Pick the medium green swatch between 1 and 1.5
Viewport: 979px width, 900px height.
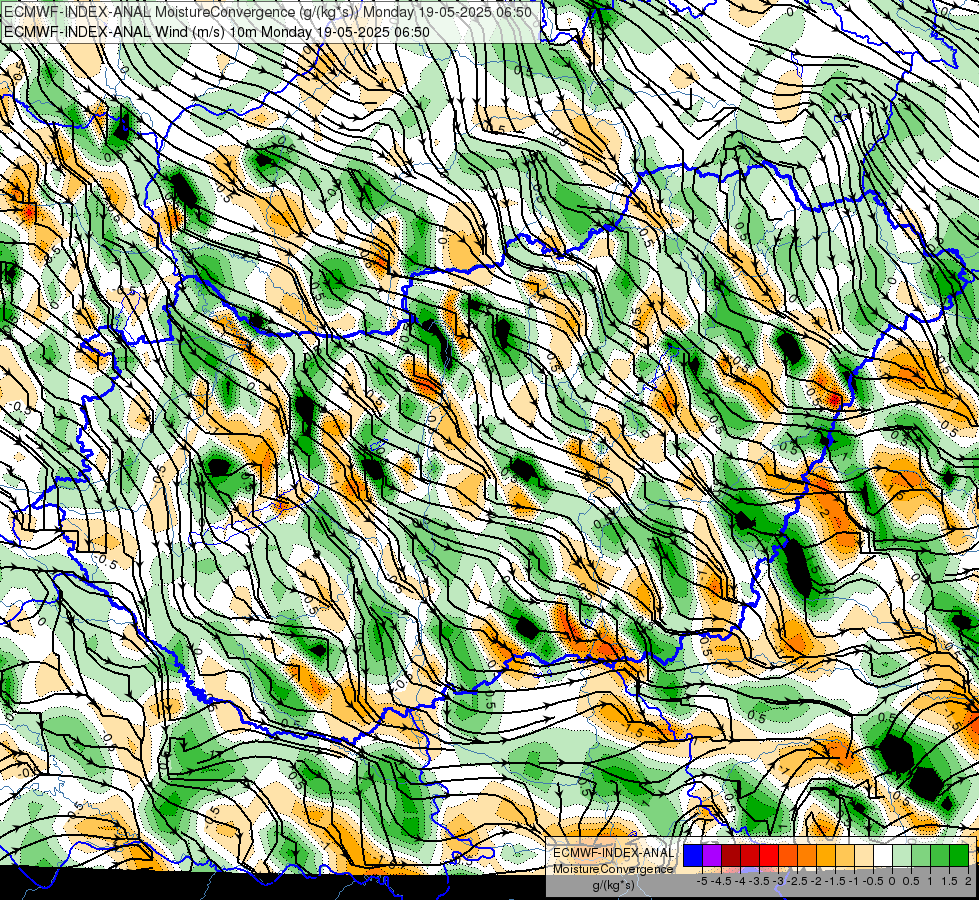click(x=940, y=856)
